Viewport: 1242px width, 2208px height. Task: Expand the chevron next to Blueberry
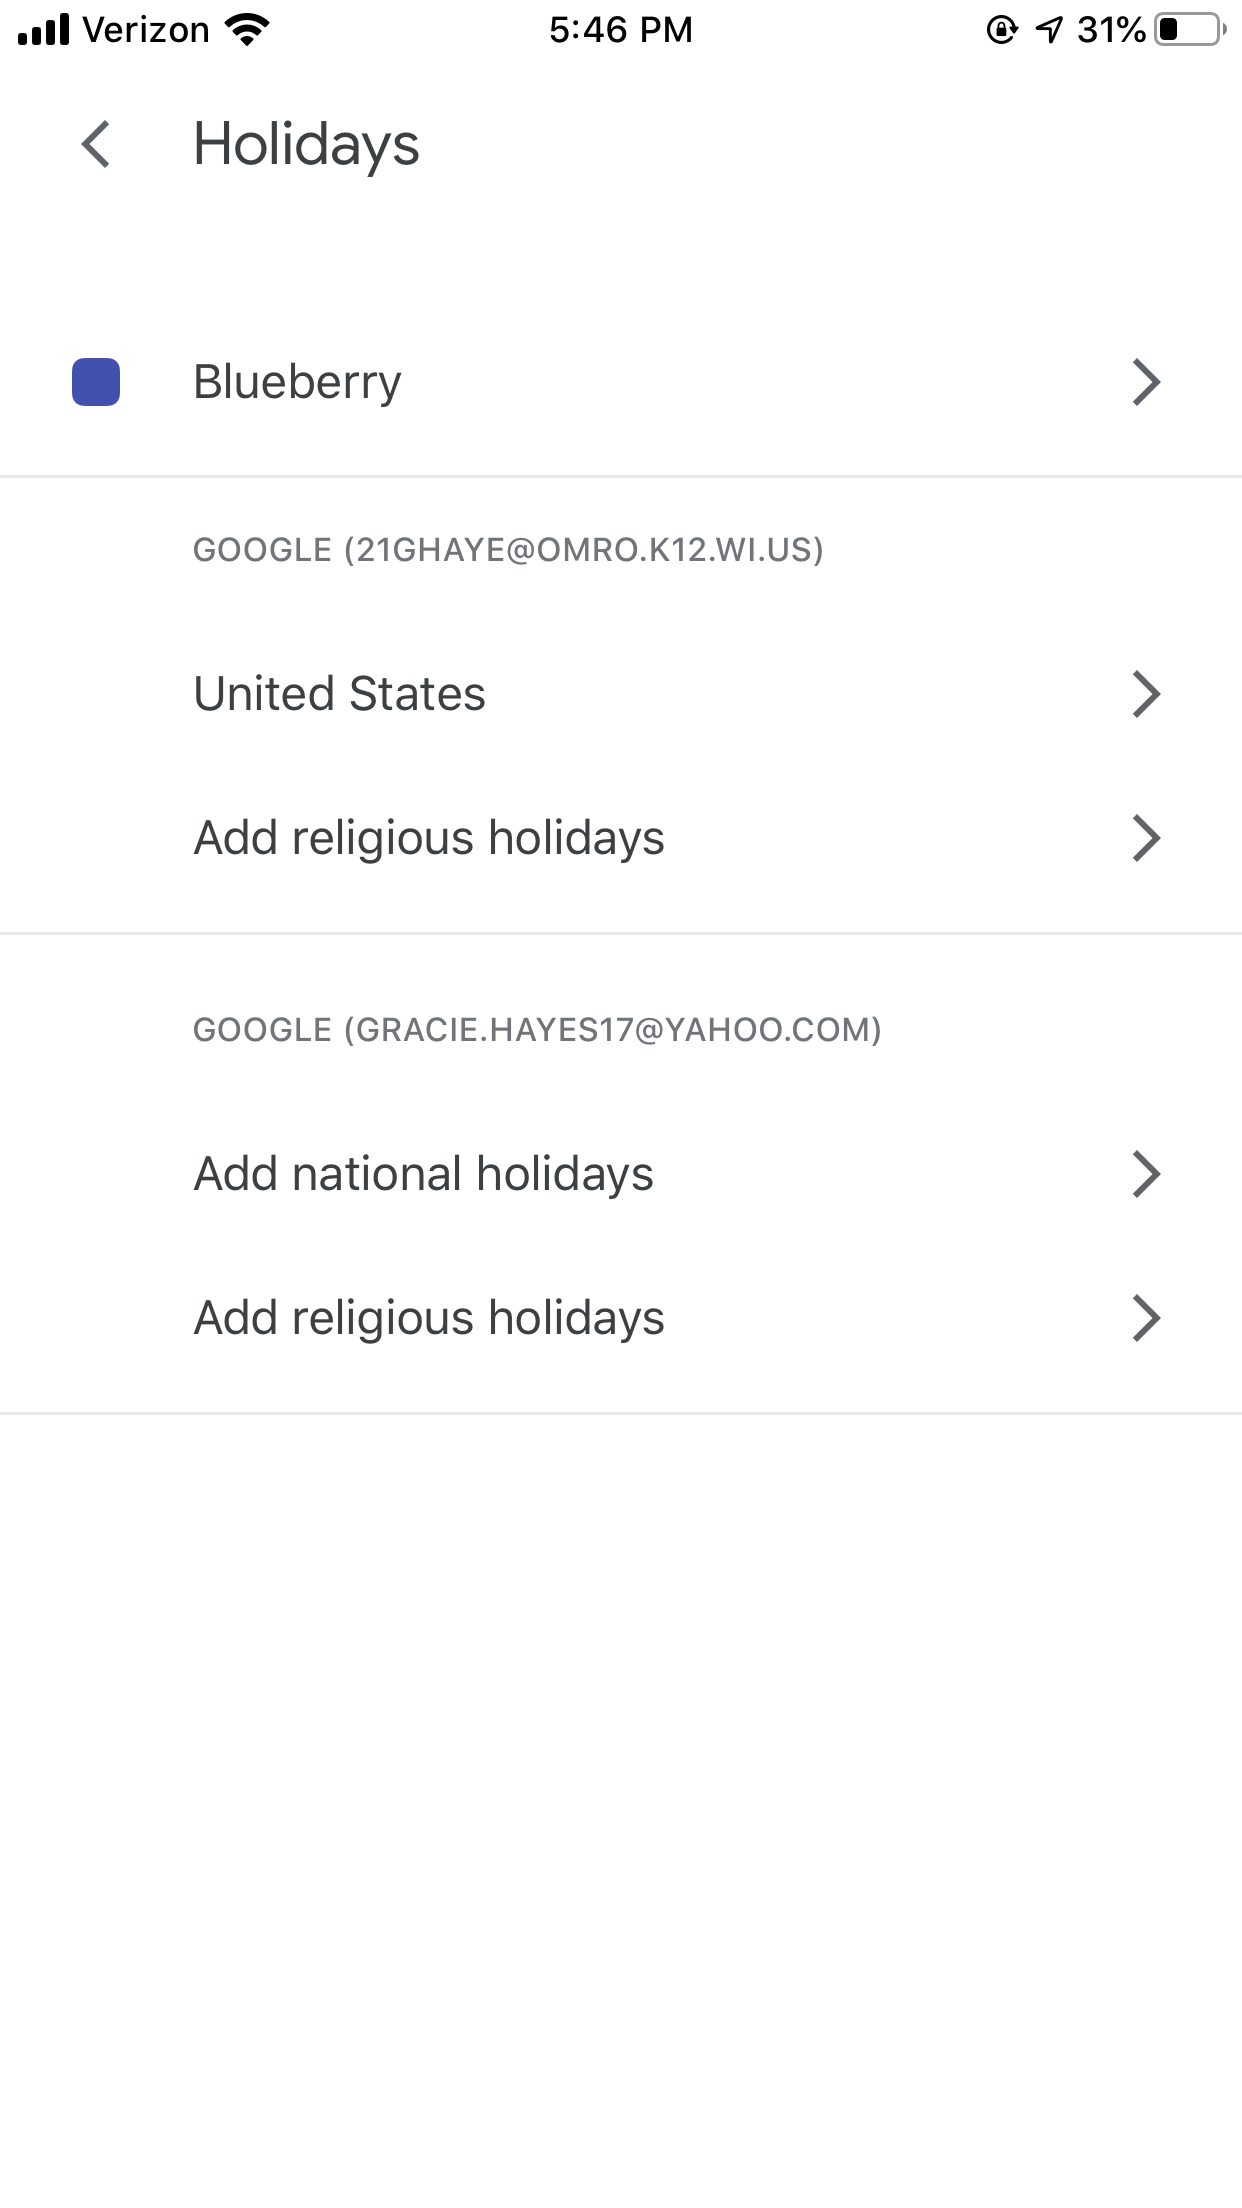pyautogui.click(x=1146, y=382)
